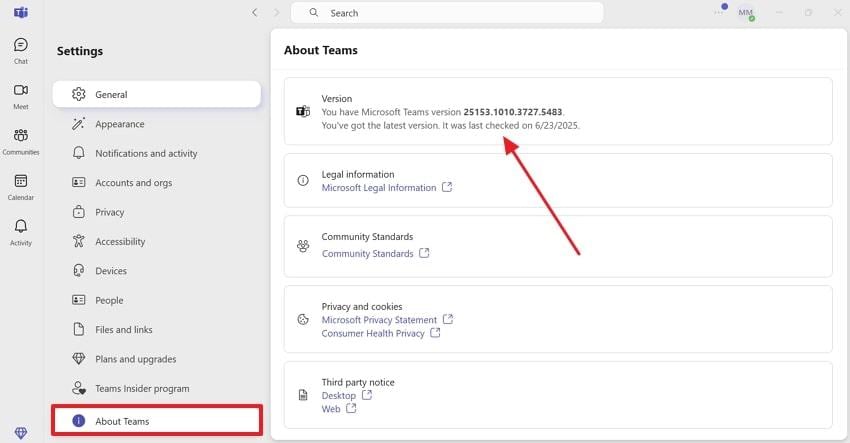The image size is (850, 443).
Task: Click the info icon beside About Teams
Action: point(79,421)
